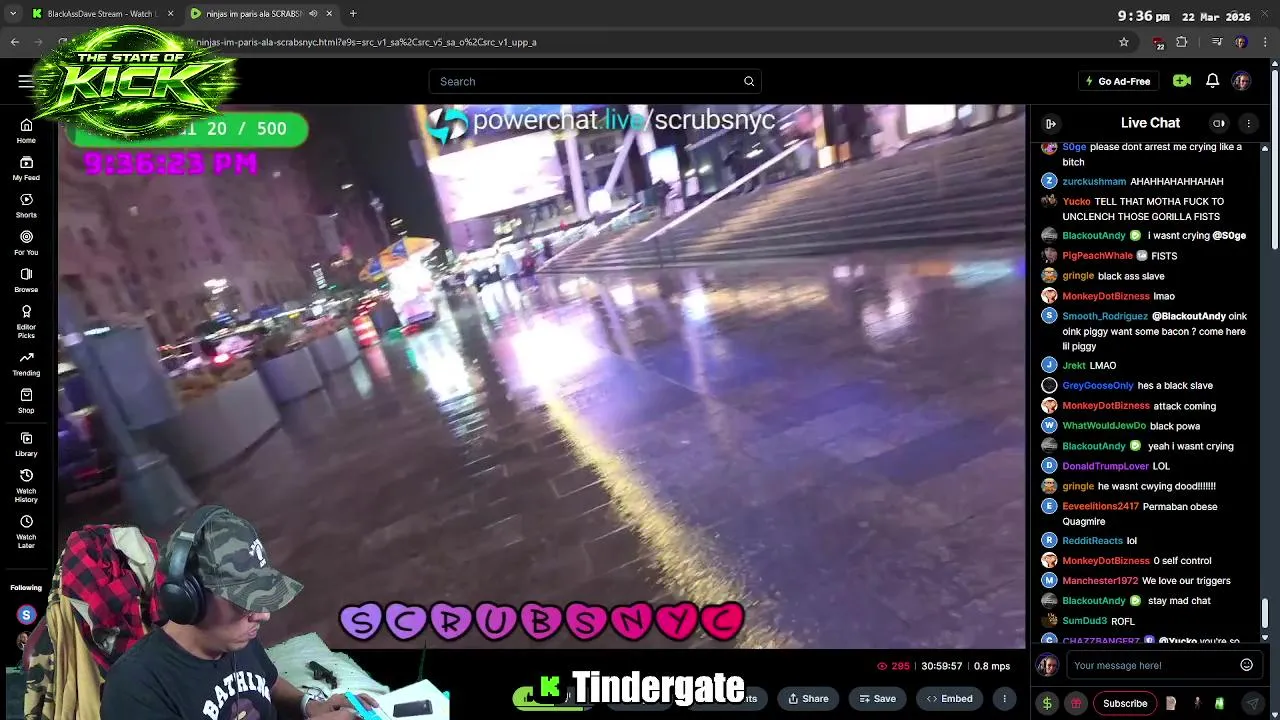The width and height of the screenshot is (1280, 720).
Task: Click the video player area
Action: click(542, 377)
